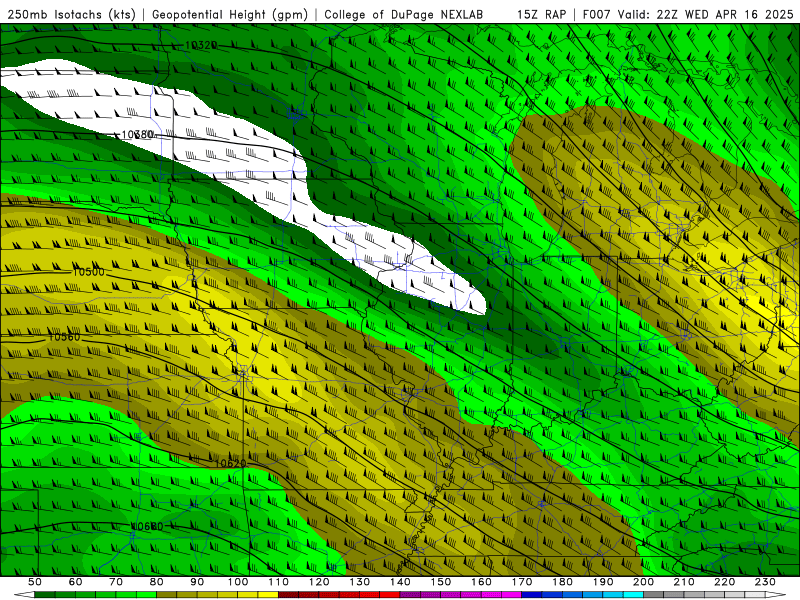
Task: Click the 220 knot scale label
Action: pos(724,582)
